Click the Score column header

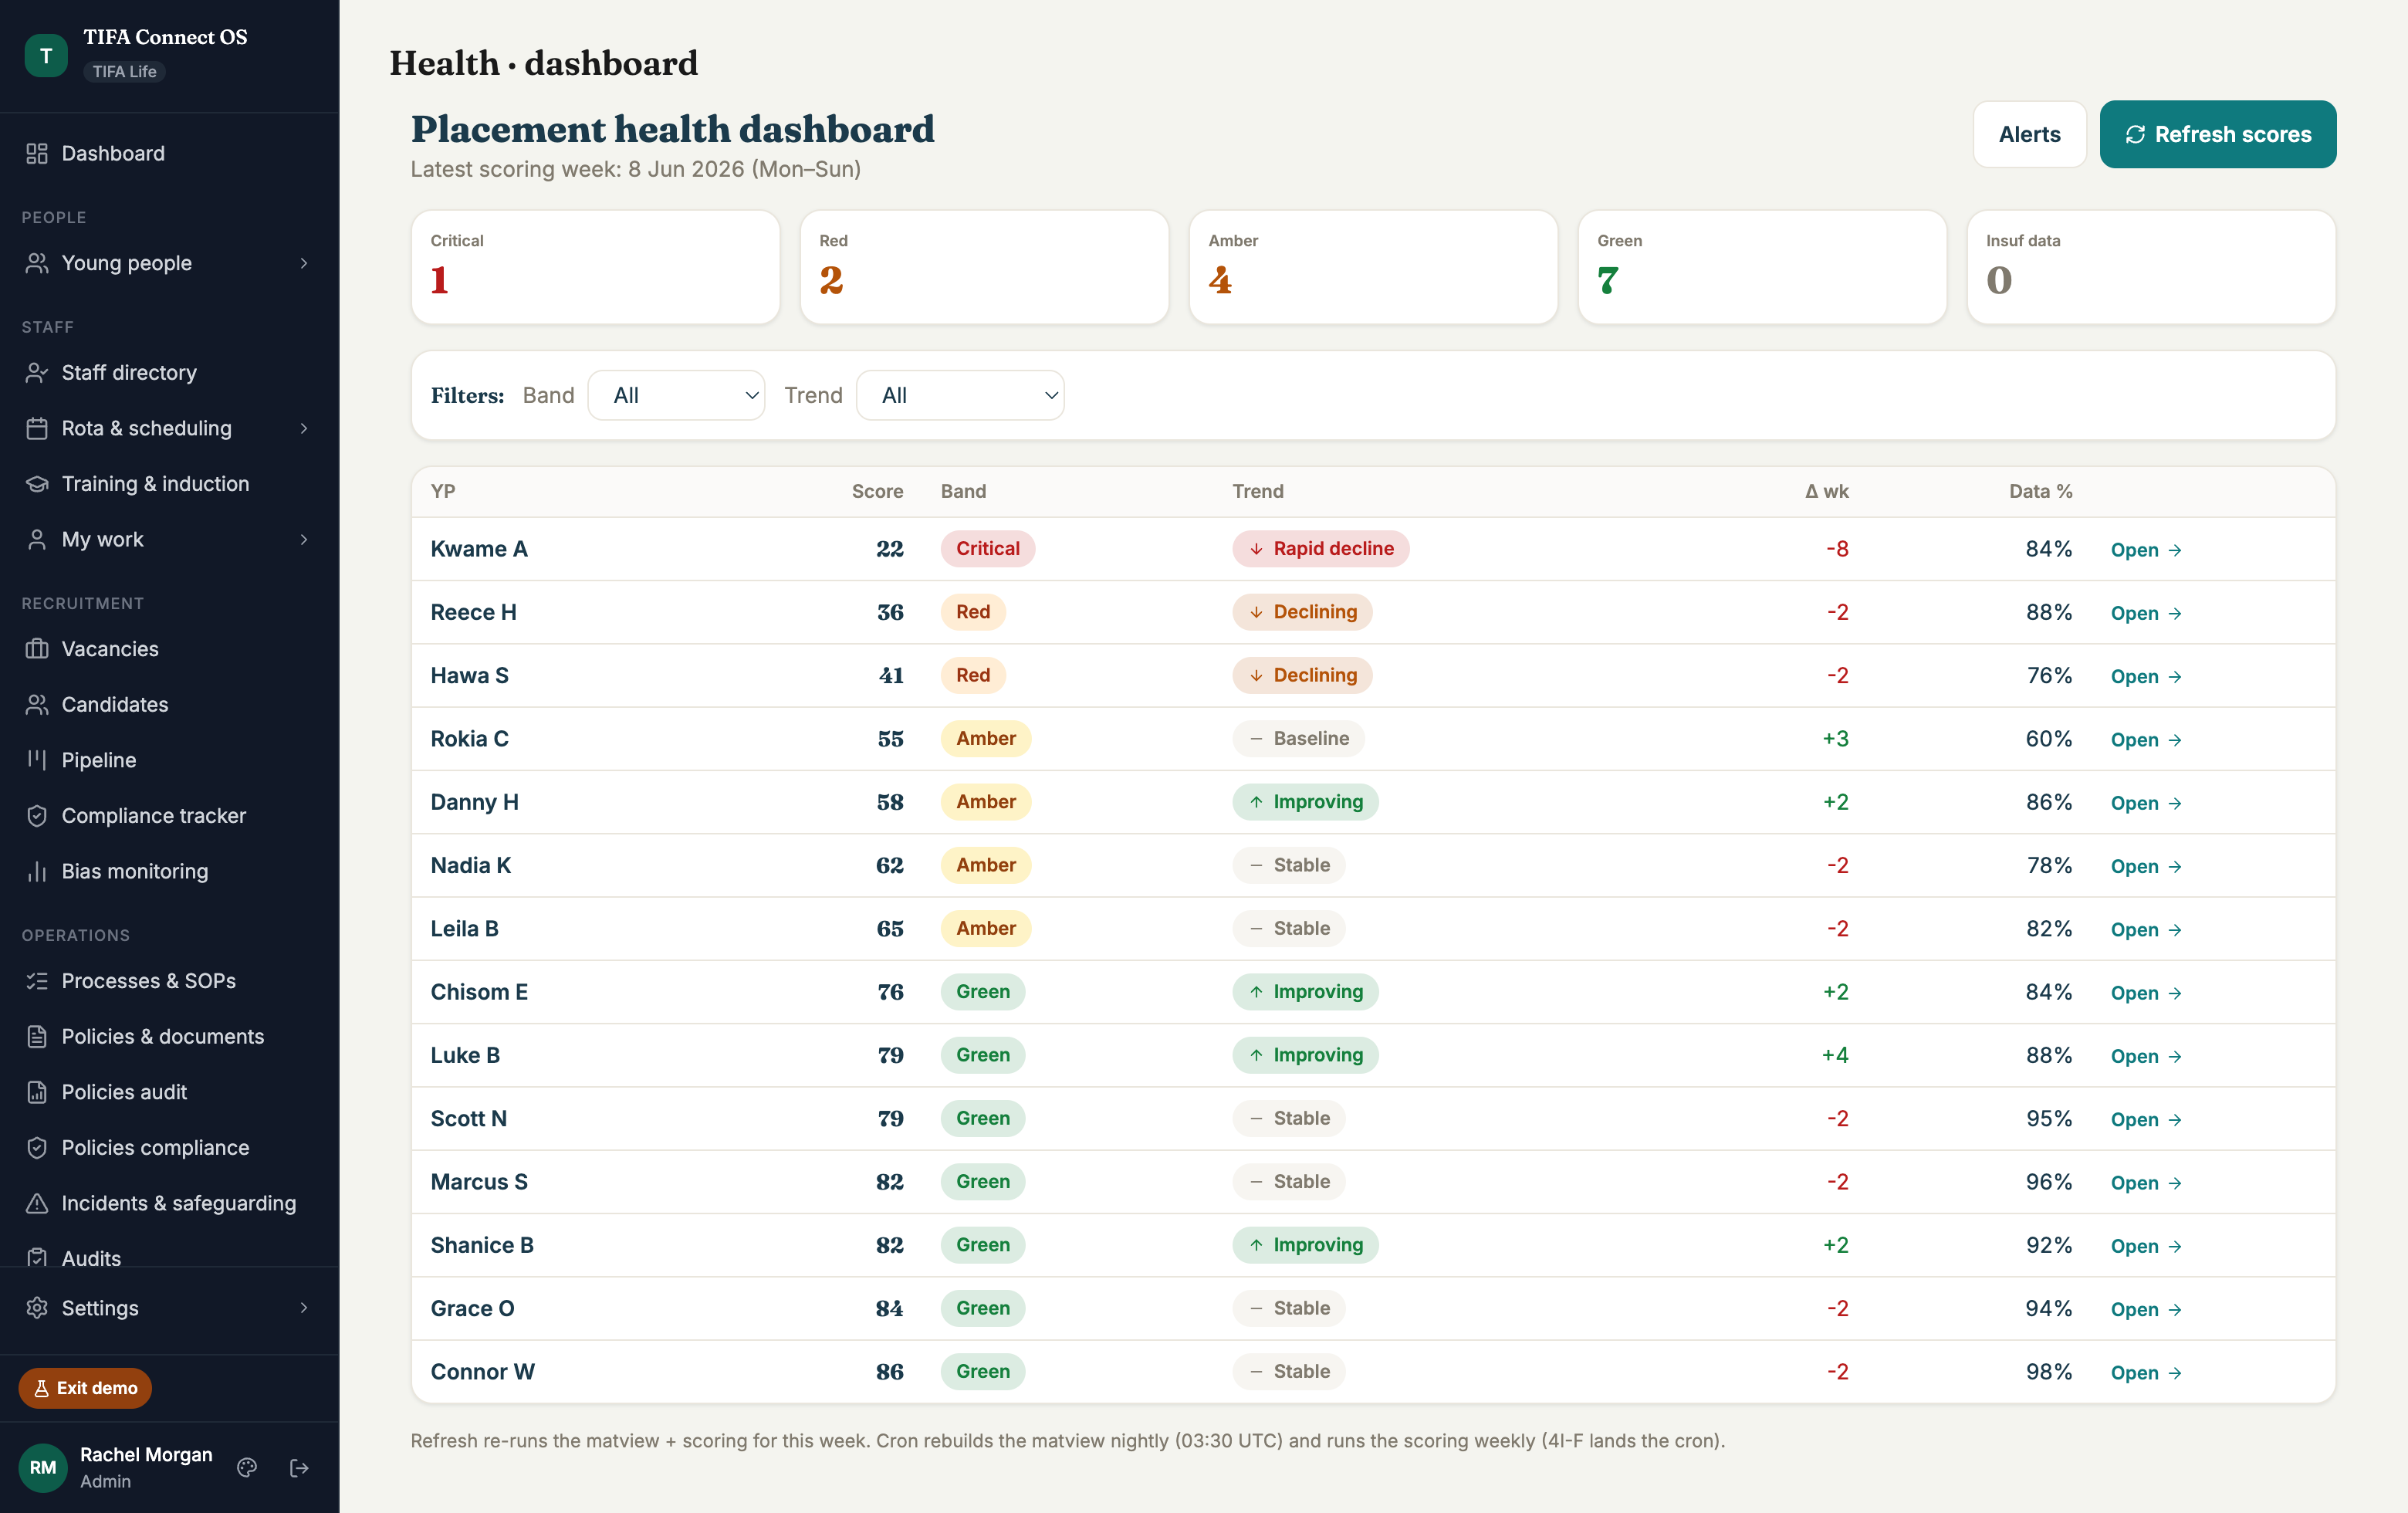[877, 491]
